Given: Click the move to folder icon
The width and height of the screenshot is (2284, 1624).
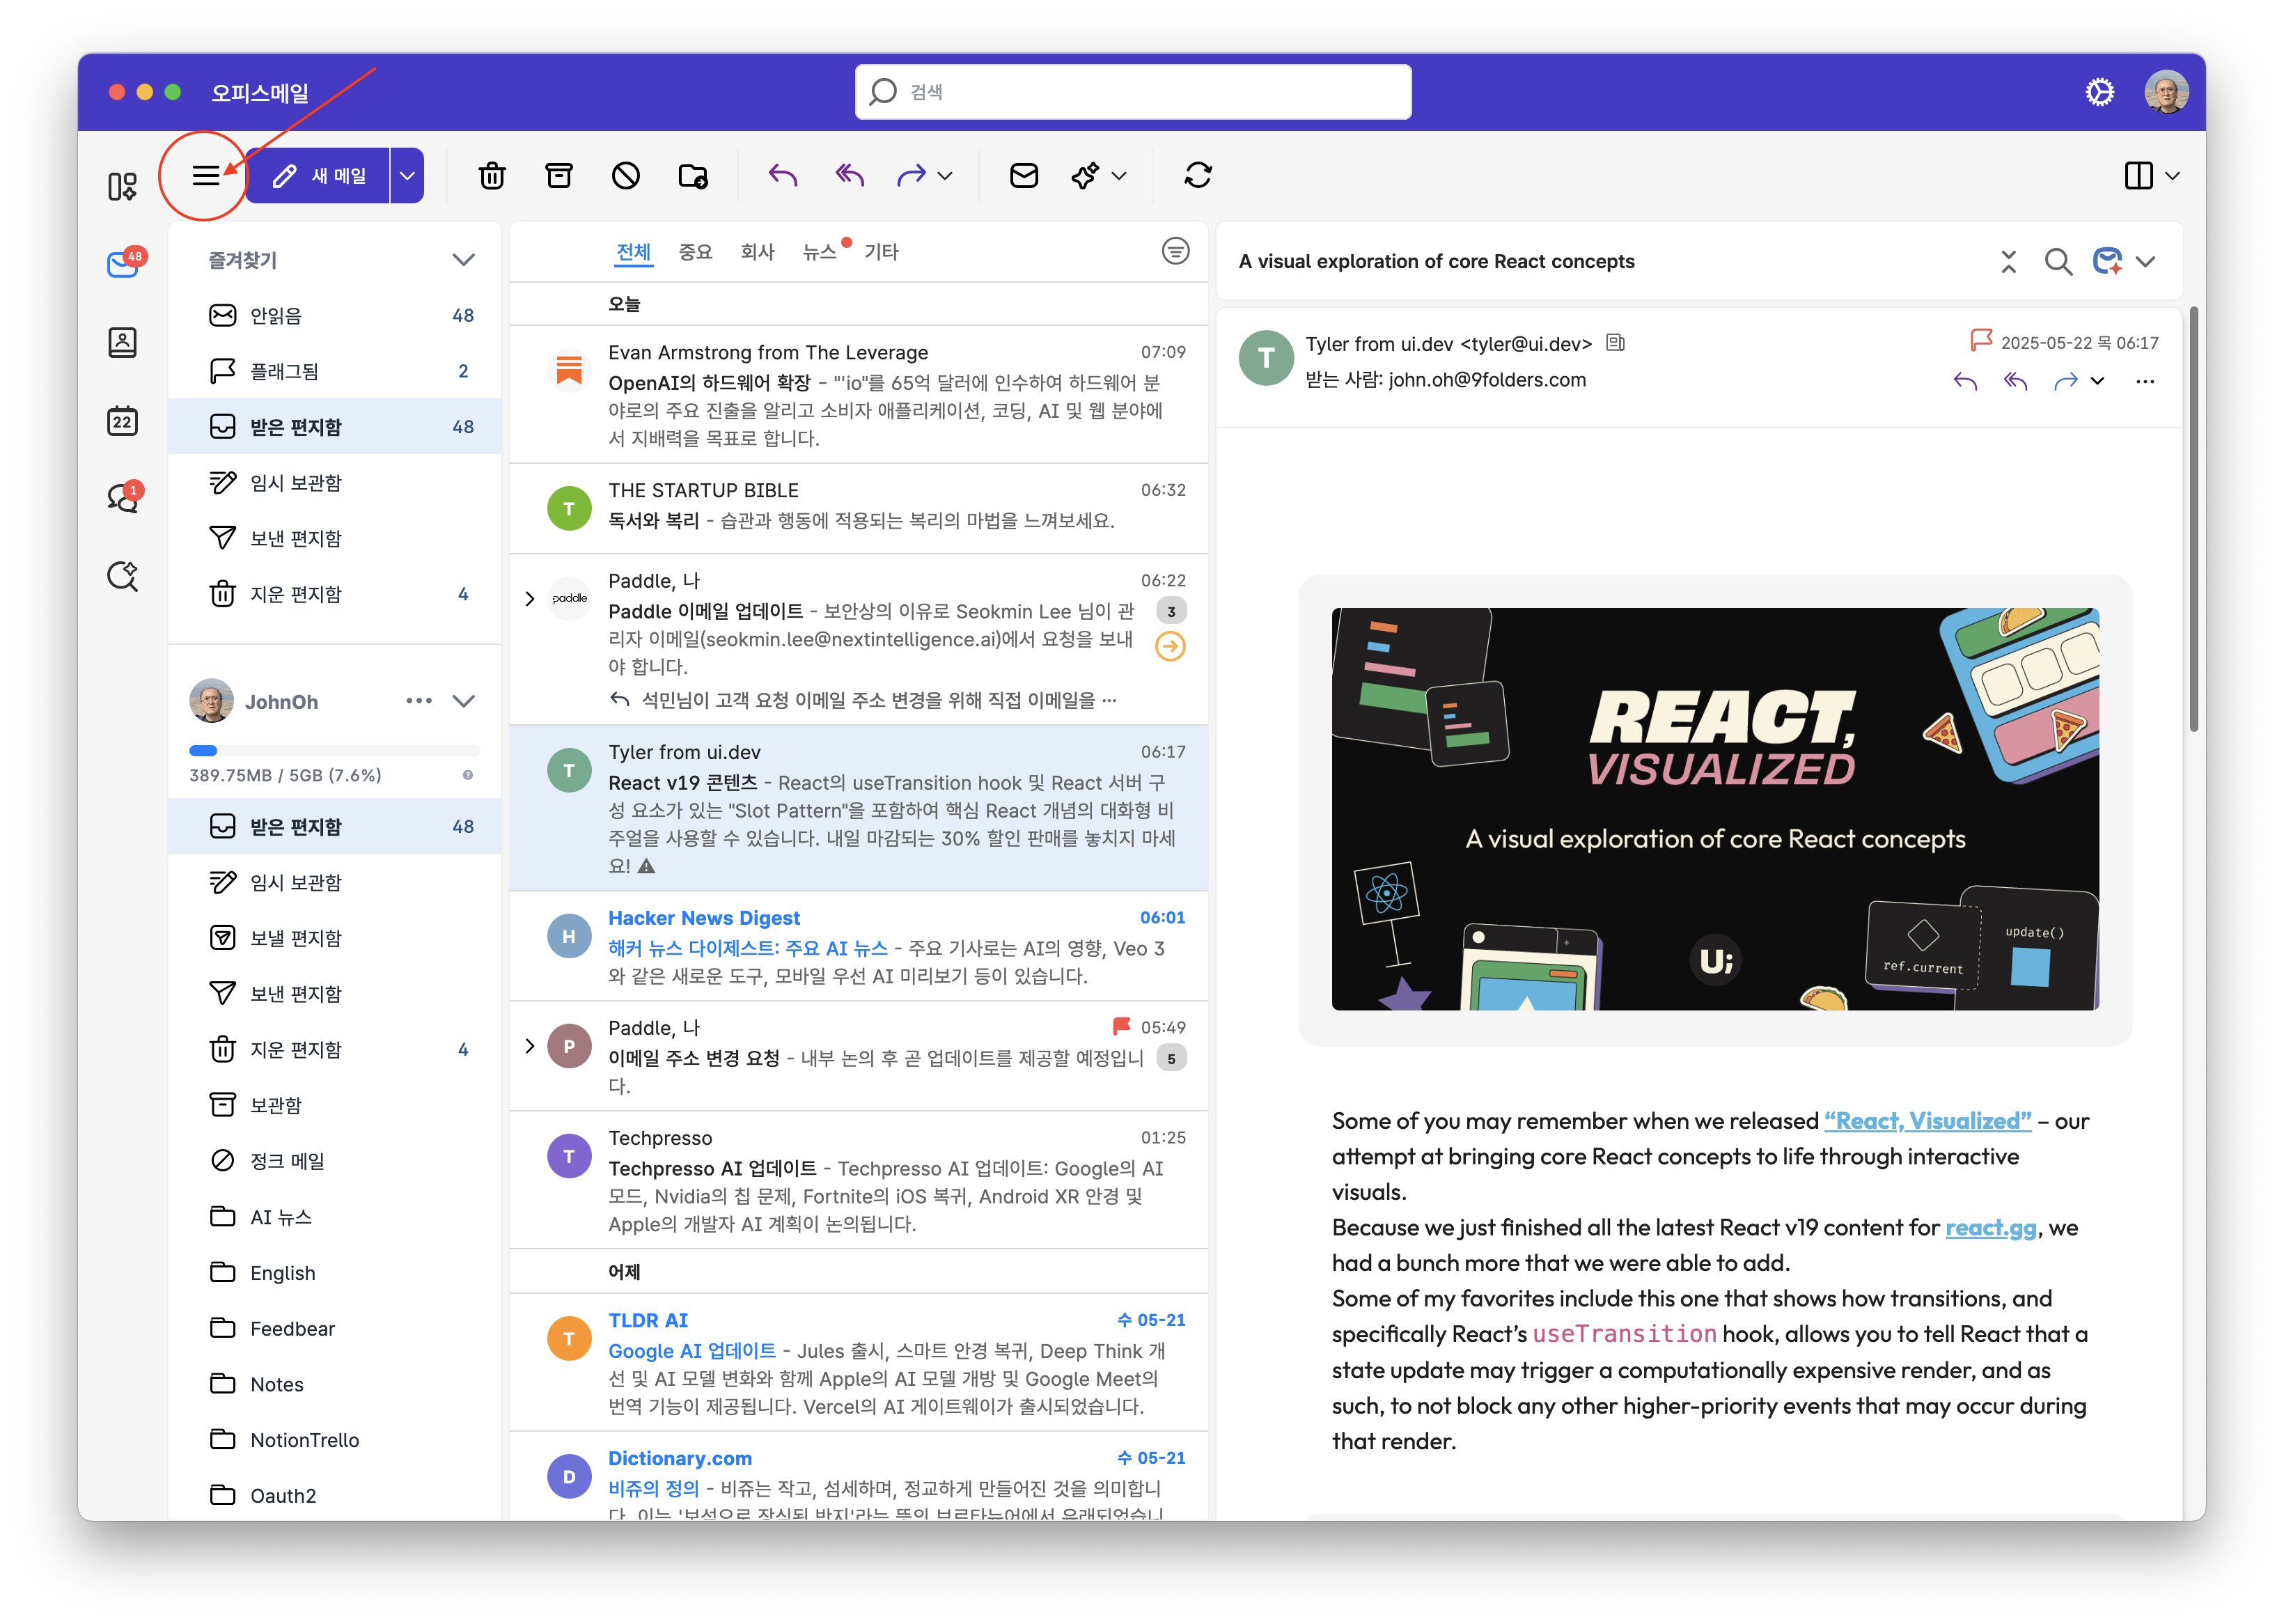Looking at the screenshot, I should [693, 176].
